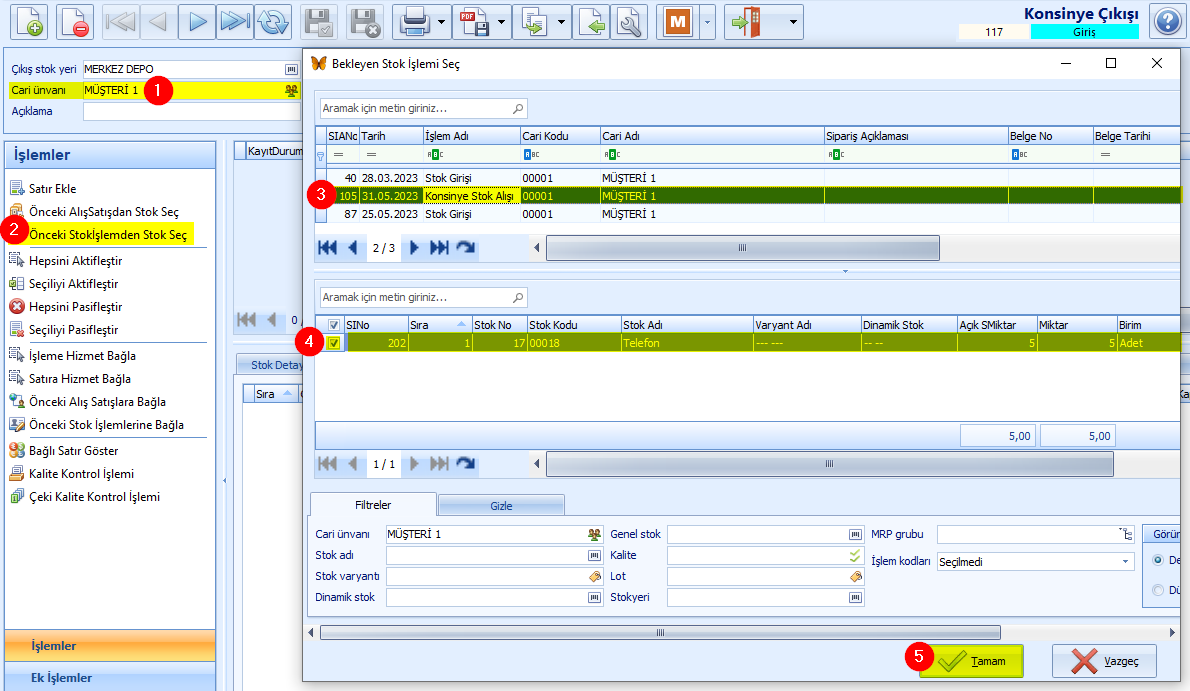Click the copy document toolbar icon

(x=534, y=21)
